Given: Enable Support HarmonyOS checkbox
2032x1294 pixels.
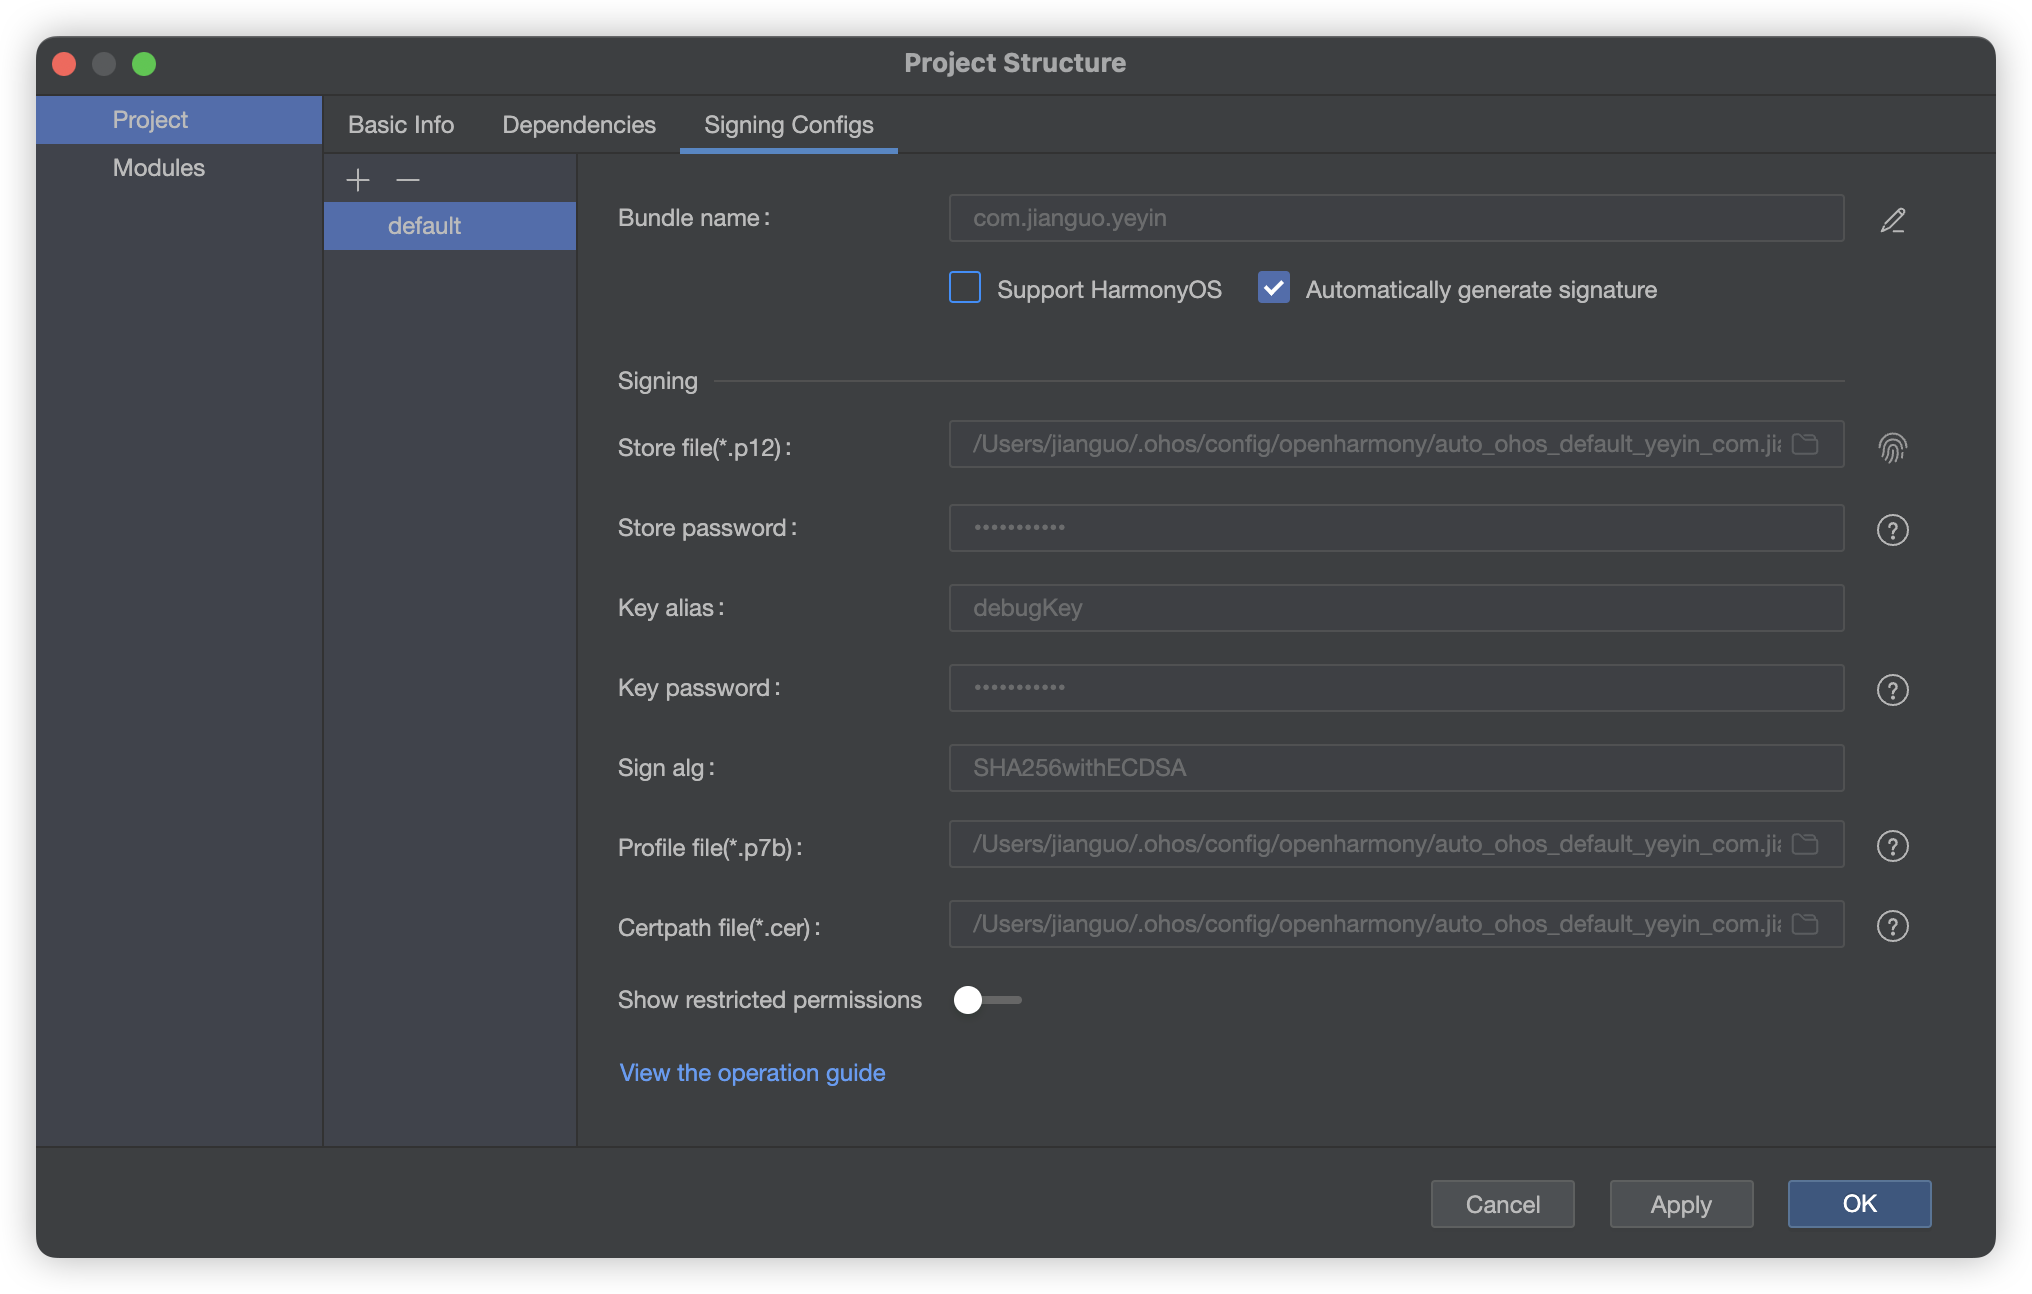Looking at the screenshot, I should point(964,289).
